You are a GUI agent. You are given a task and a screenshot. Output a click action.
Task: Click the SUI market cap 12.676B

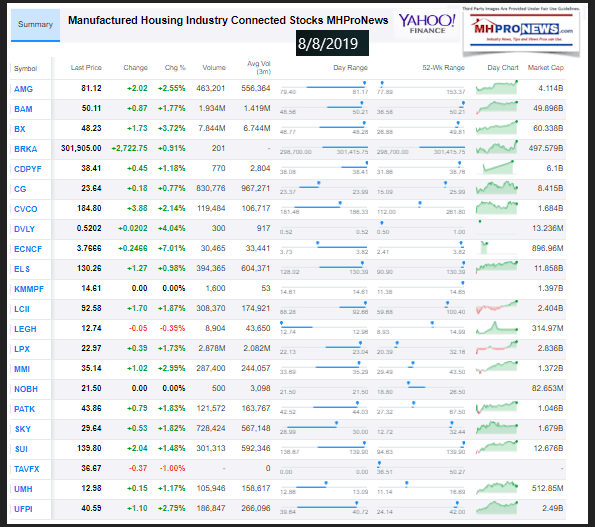pos(548,448)
